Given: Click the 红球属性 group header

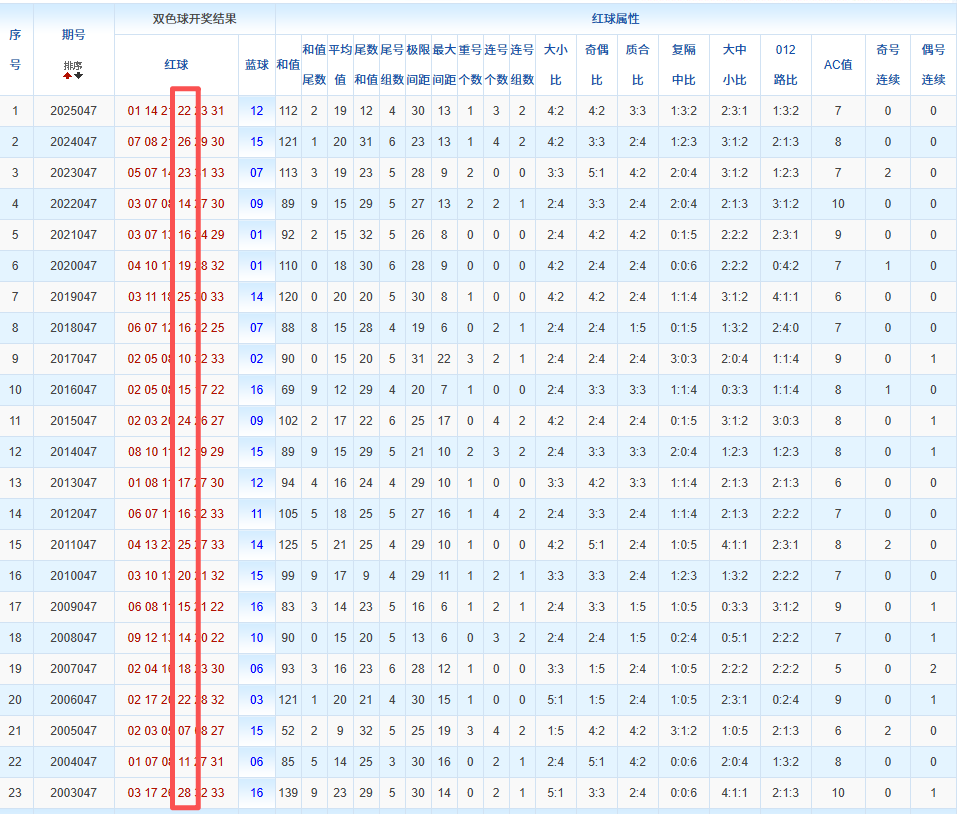Looking at the screenshot, I should (x=615, y=19).
